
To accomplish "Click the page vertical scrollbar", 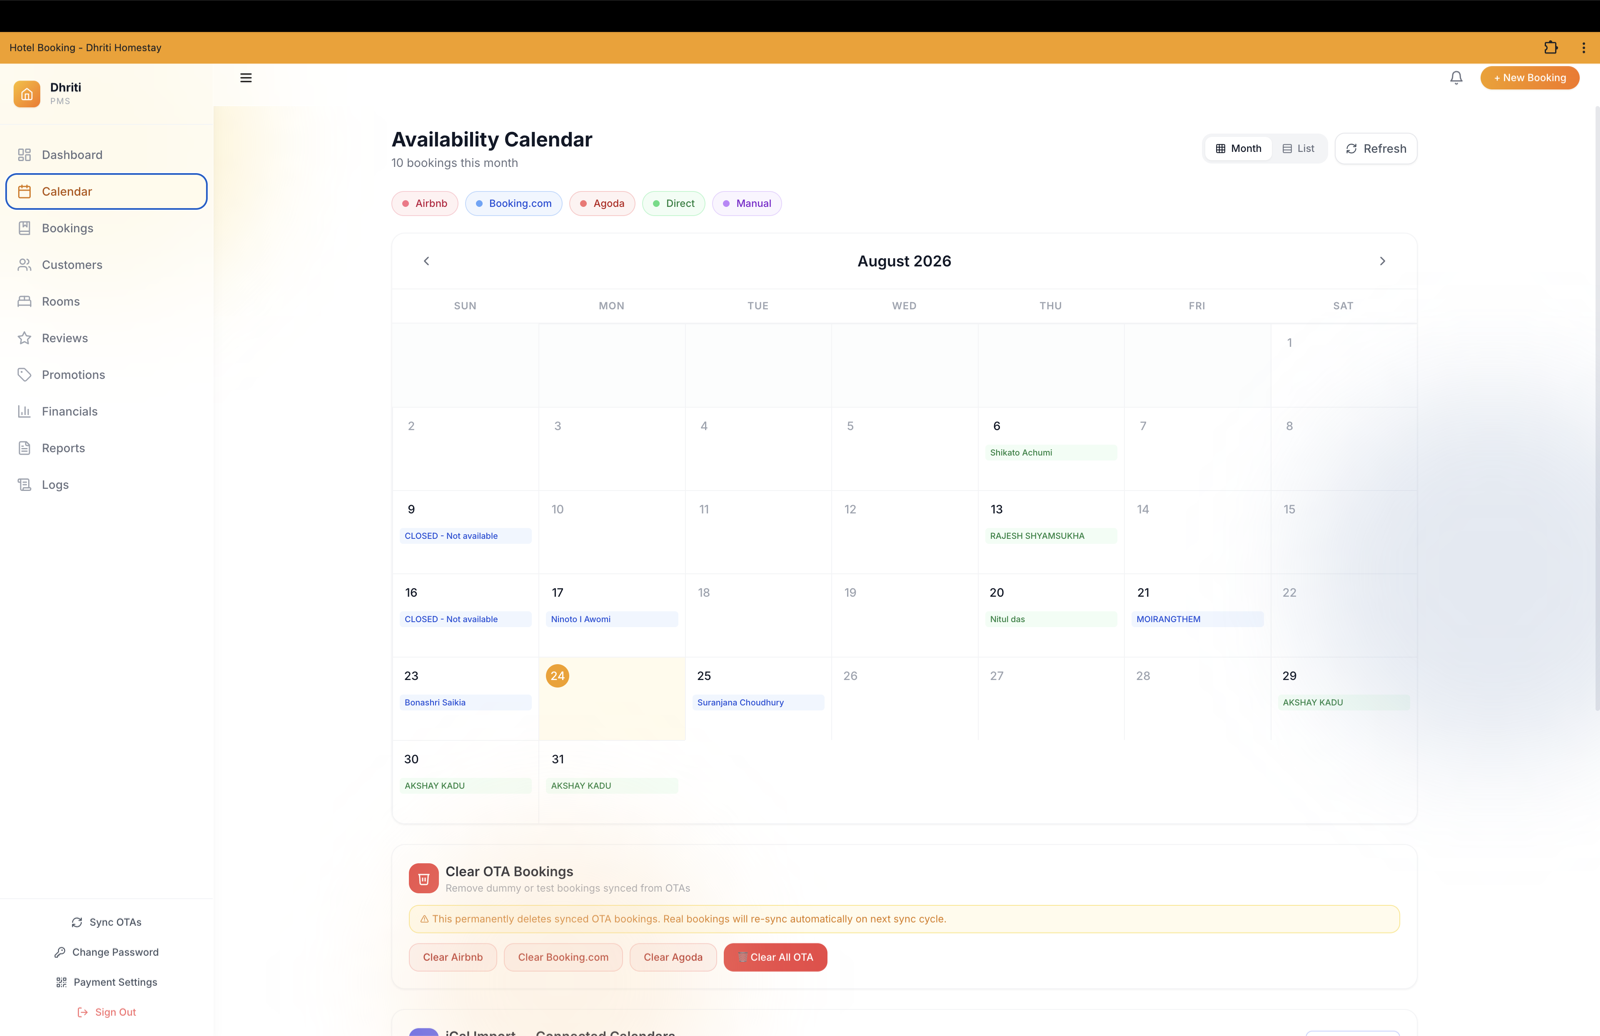I will (1596, 408).
